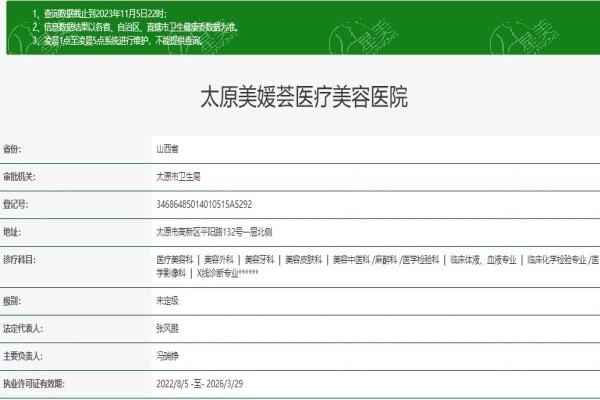Click the province value 山西省
This screenshot has width=600, height=400.
(168, 149)
